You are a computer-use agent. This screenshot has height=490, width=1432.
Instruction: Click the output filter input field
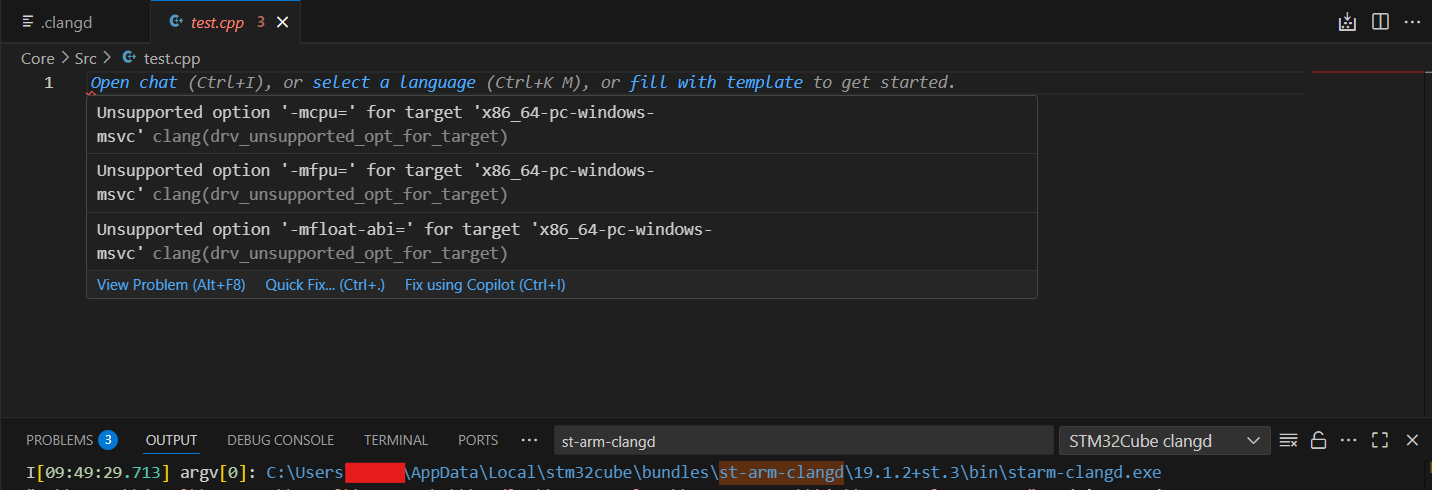802,440
